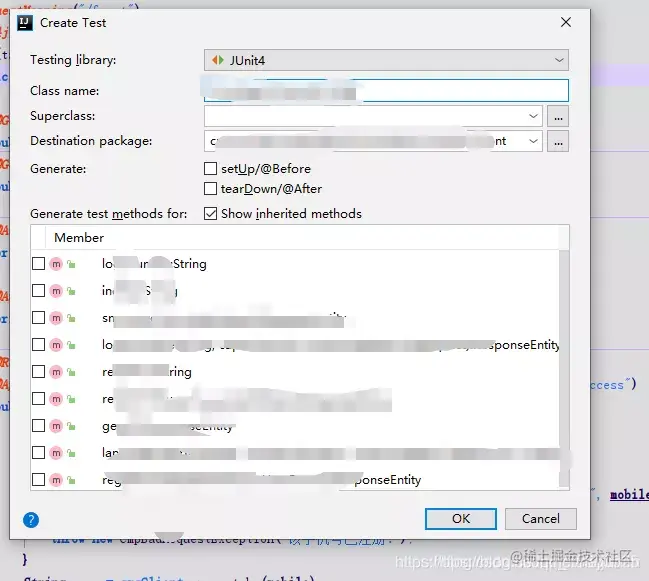The height and width of the screenshot is (581, 649).
Task: Open help with the question mark icon
Action: coord(31,520)
